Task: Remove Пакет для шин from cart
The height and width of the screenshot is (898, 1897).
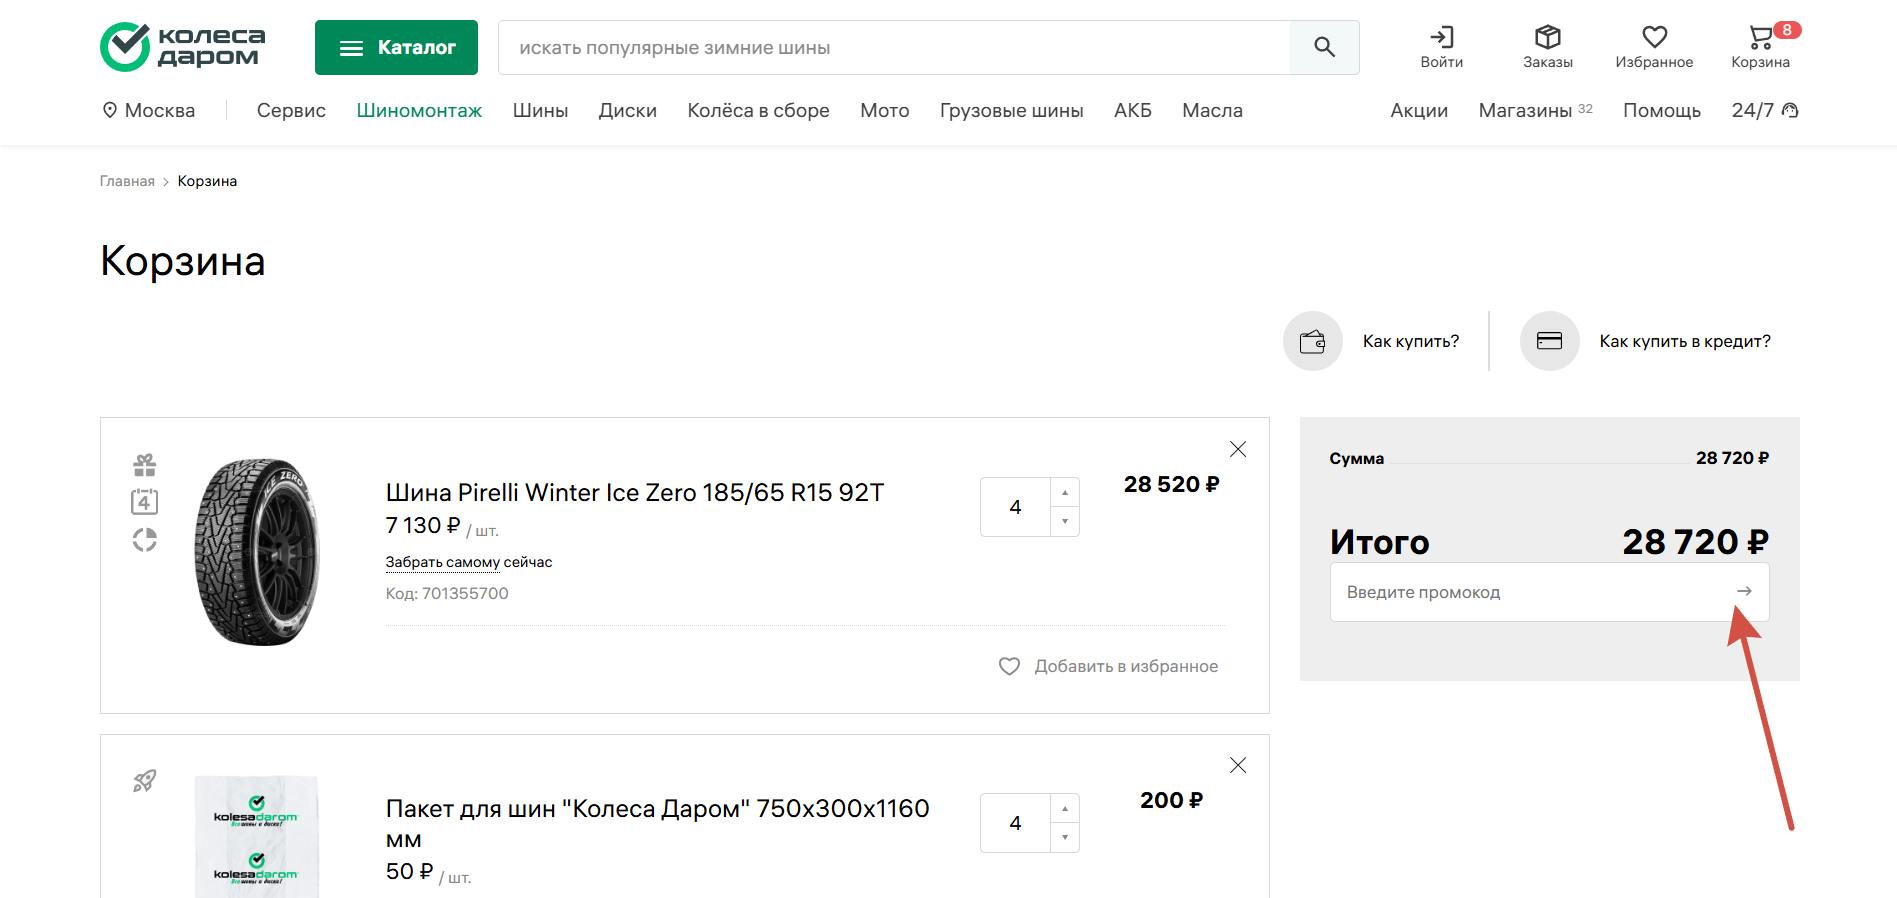Action: pyautogui.click(x=1238, y=765)
